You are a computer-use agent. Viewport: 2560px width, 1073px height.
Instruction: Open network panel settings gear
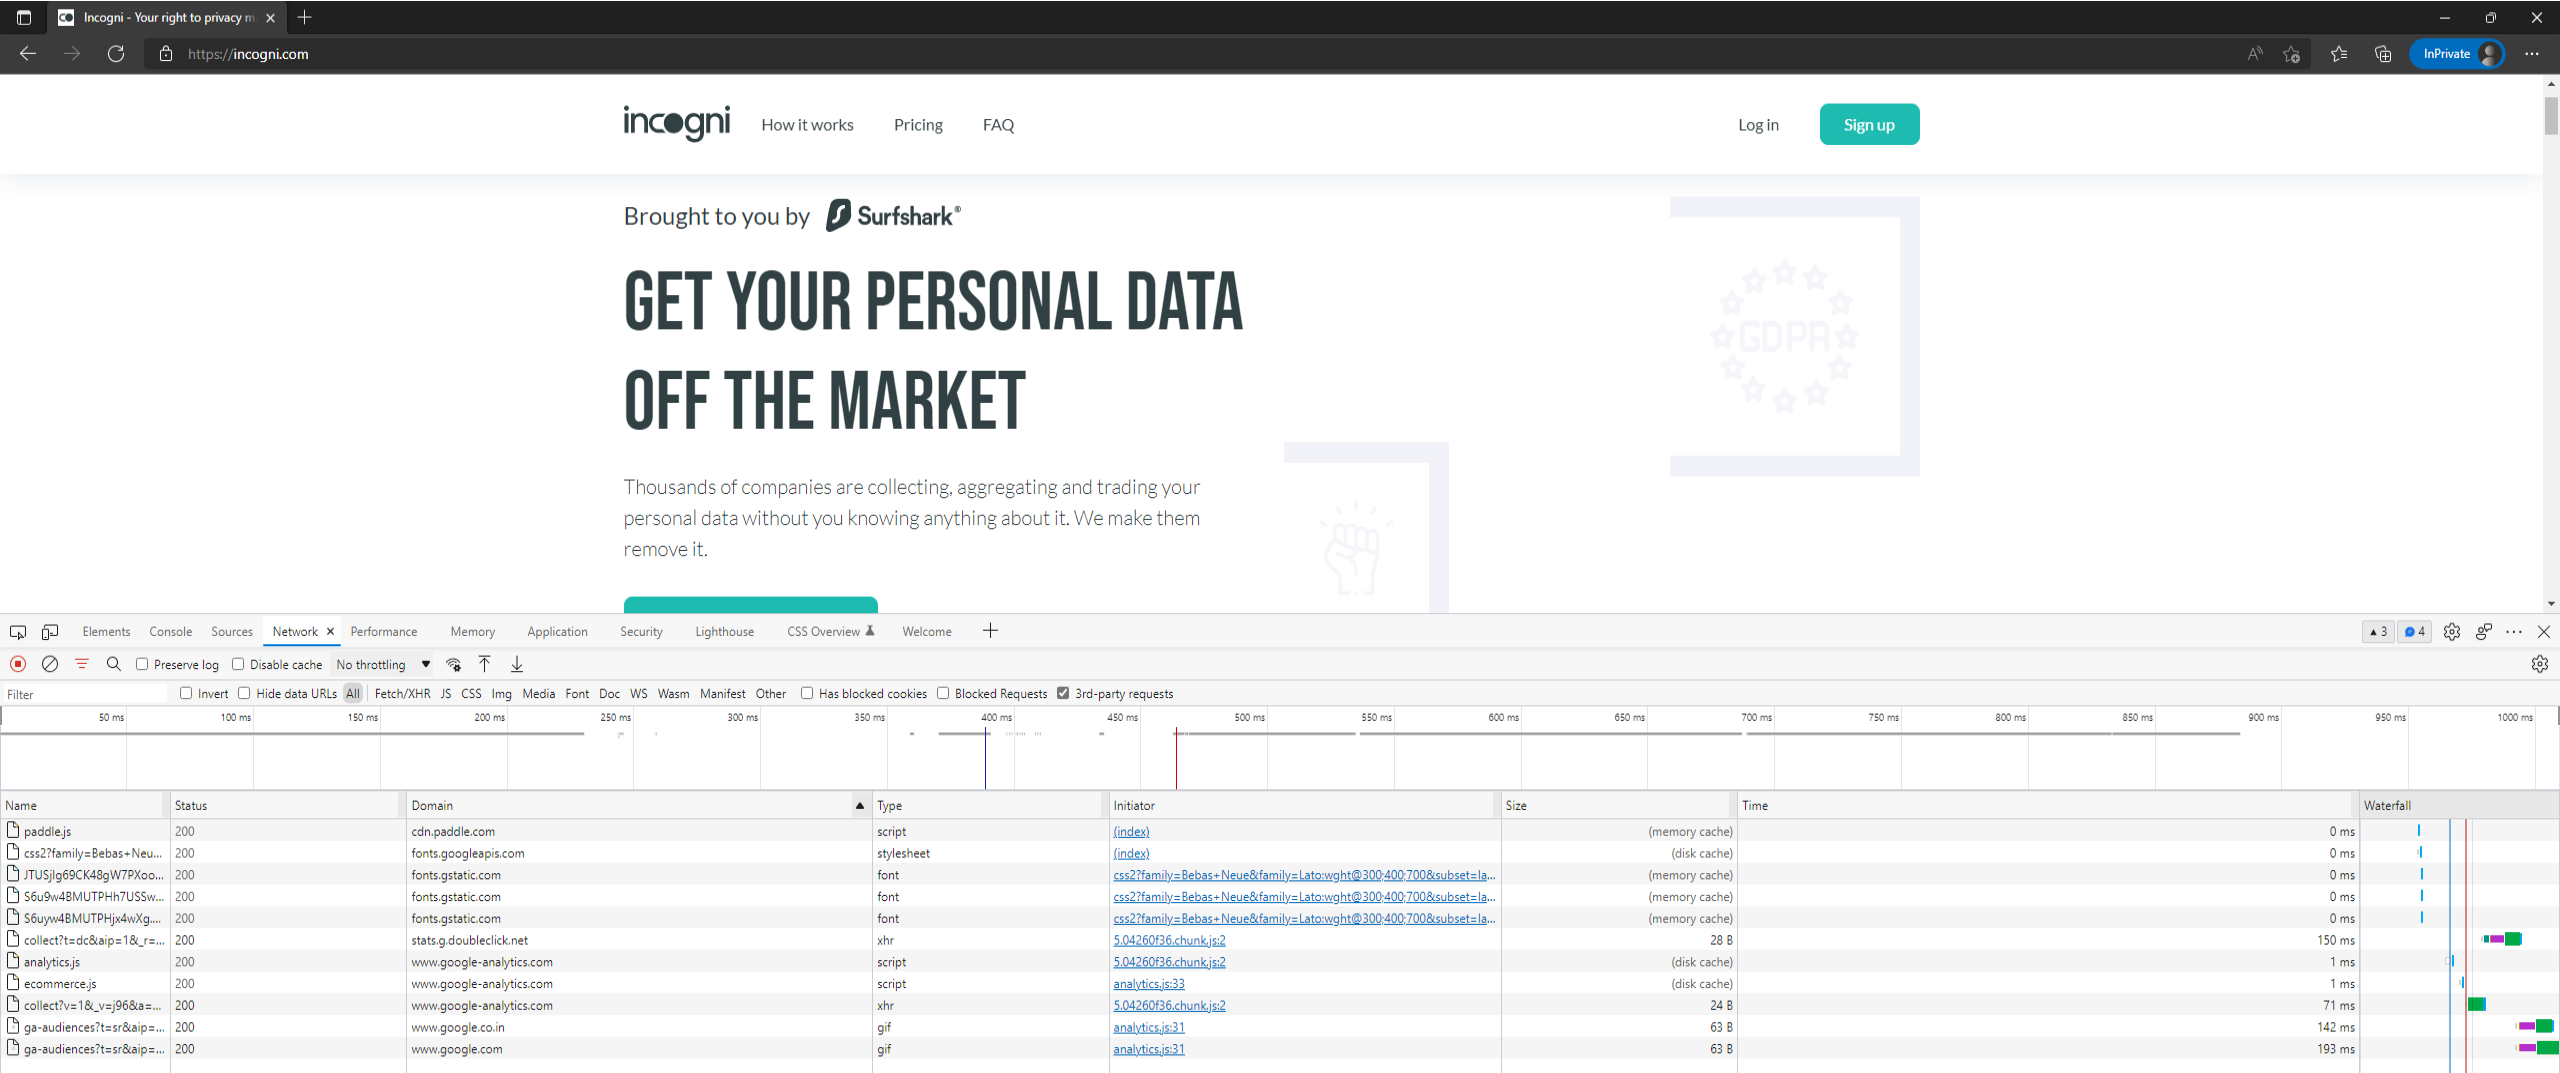(2540, 664)
